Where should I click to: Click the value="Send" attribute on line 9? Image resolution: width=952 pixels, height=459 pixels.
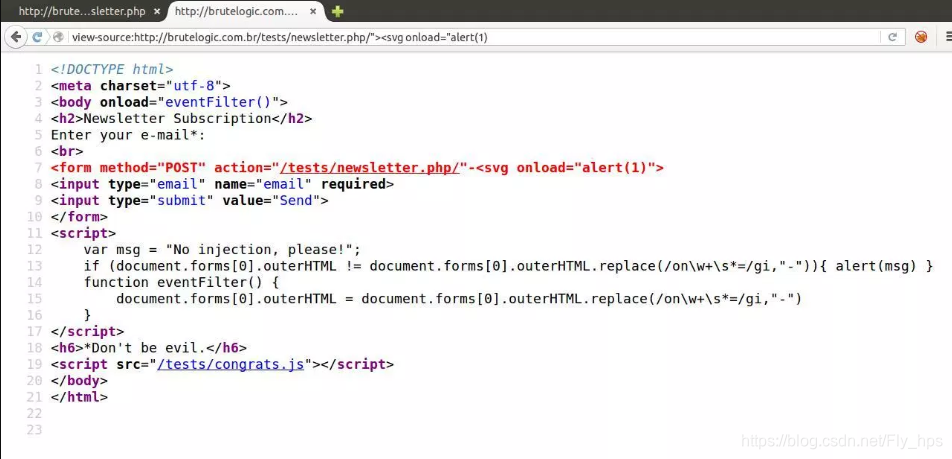271,200
